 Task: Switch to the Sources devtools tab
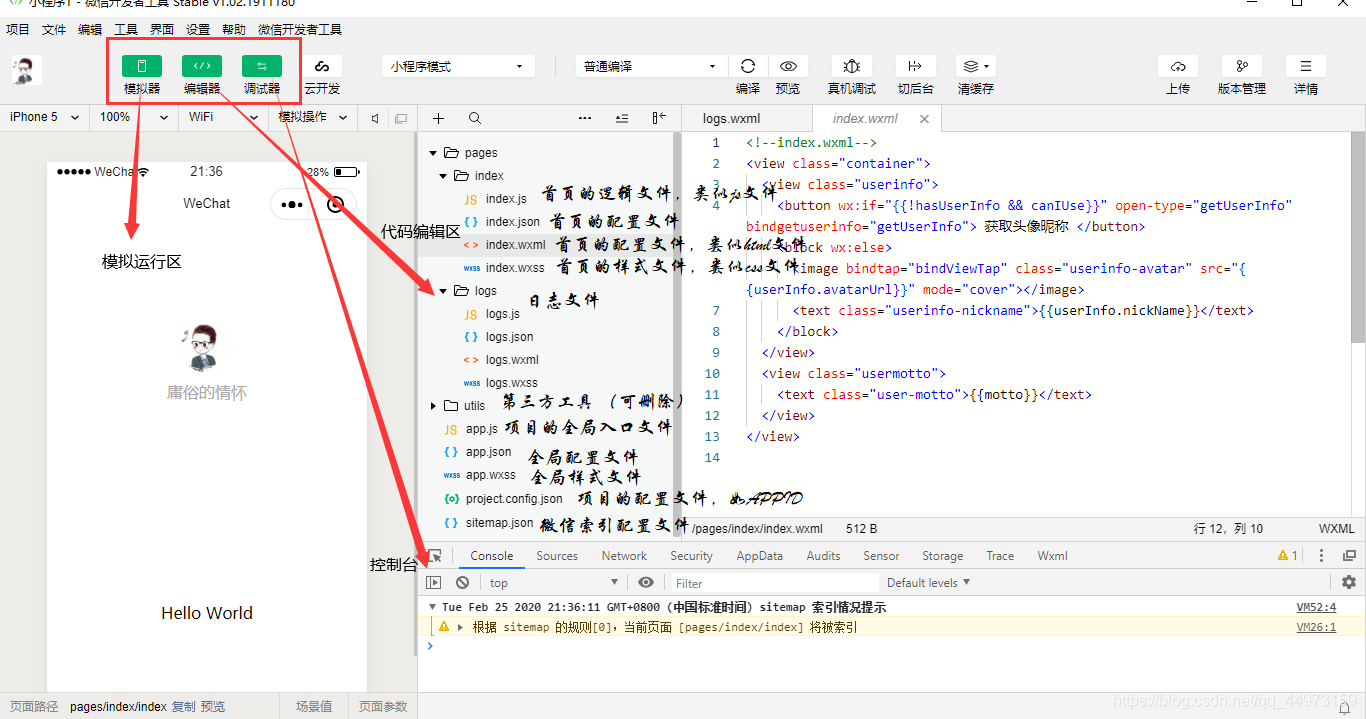(557, 556)
